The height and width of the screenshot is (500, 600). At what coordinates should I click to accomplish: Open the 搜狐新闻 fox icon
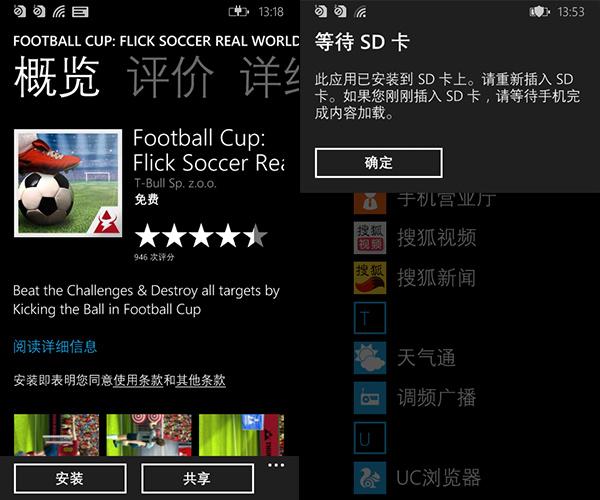(x=370, y=278)
